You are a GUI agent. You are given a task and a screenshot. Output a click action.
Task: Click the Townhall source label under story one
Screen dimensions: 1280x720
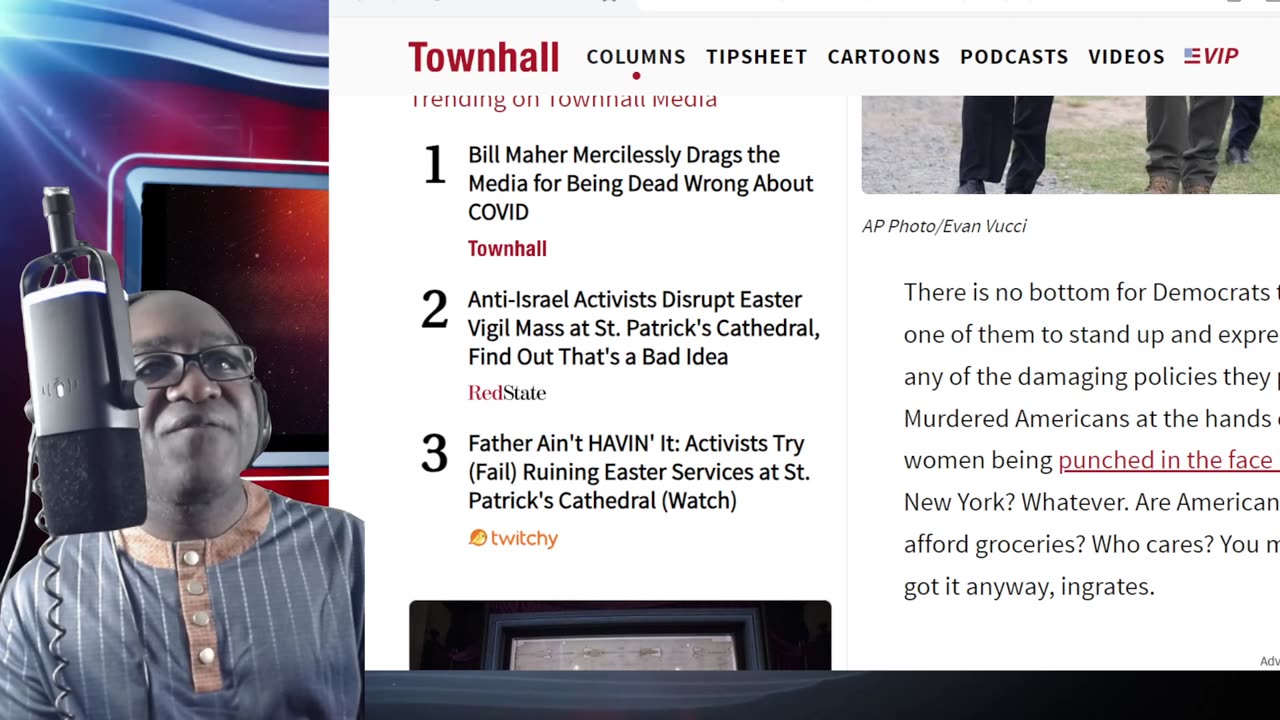(507, 248)
